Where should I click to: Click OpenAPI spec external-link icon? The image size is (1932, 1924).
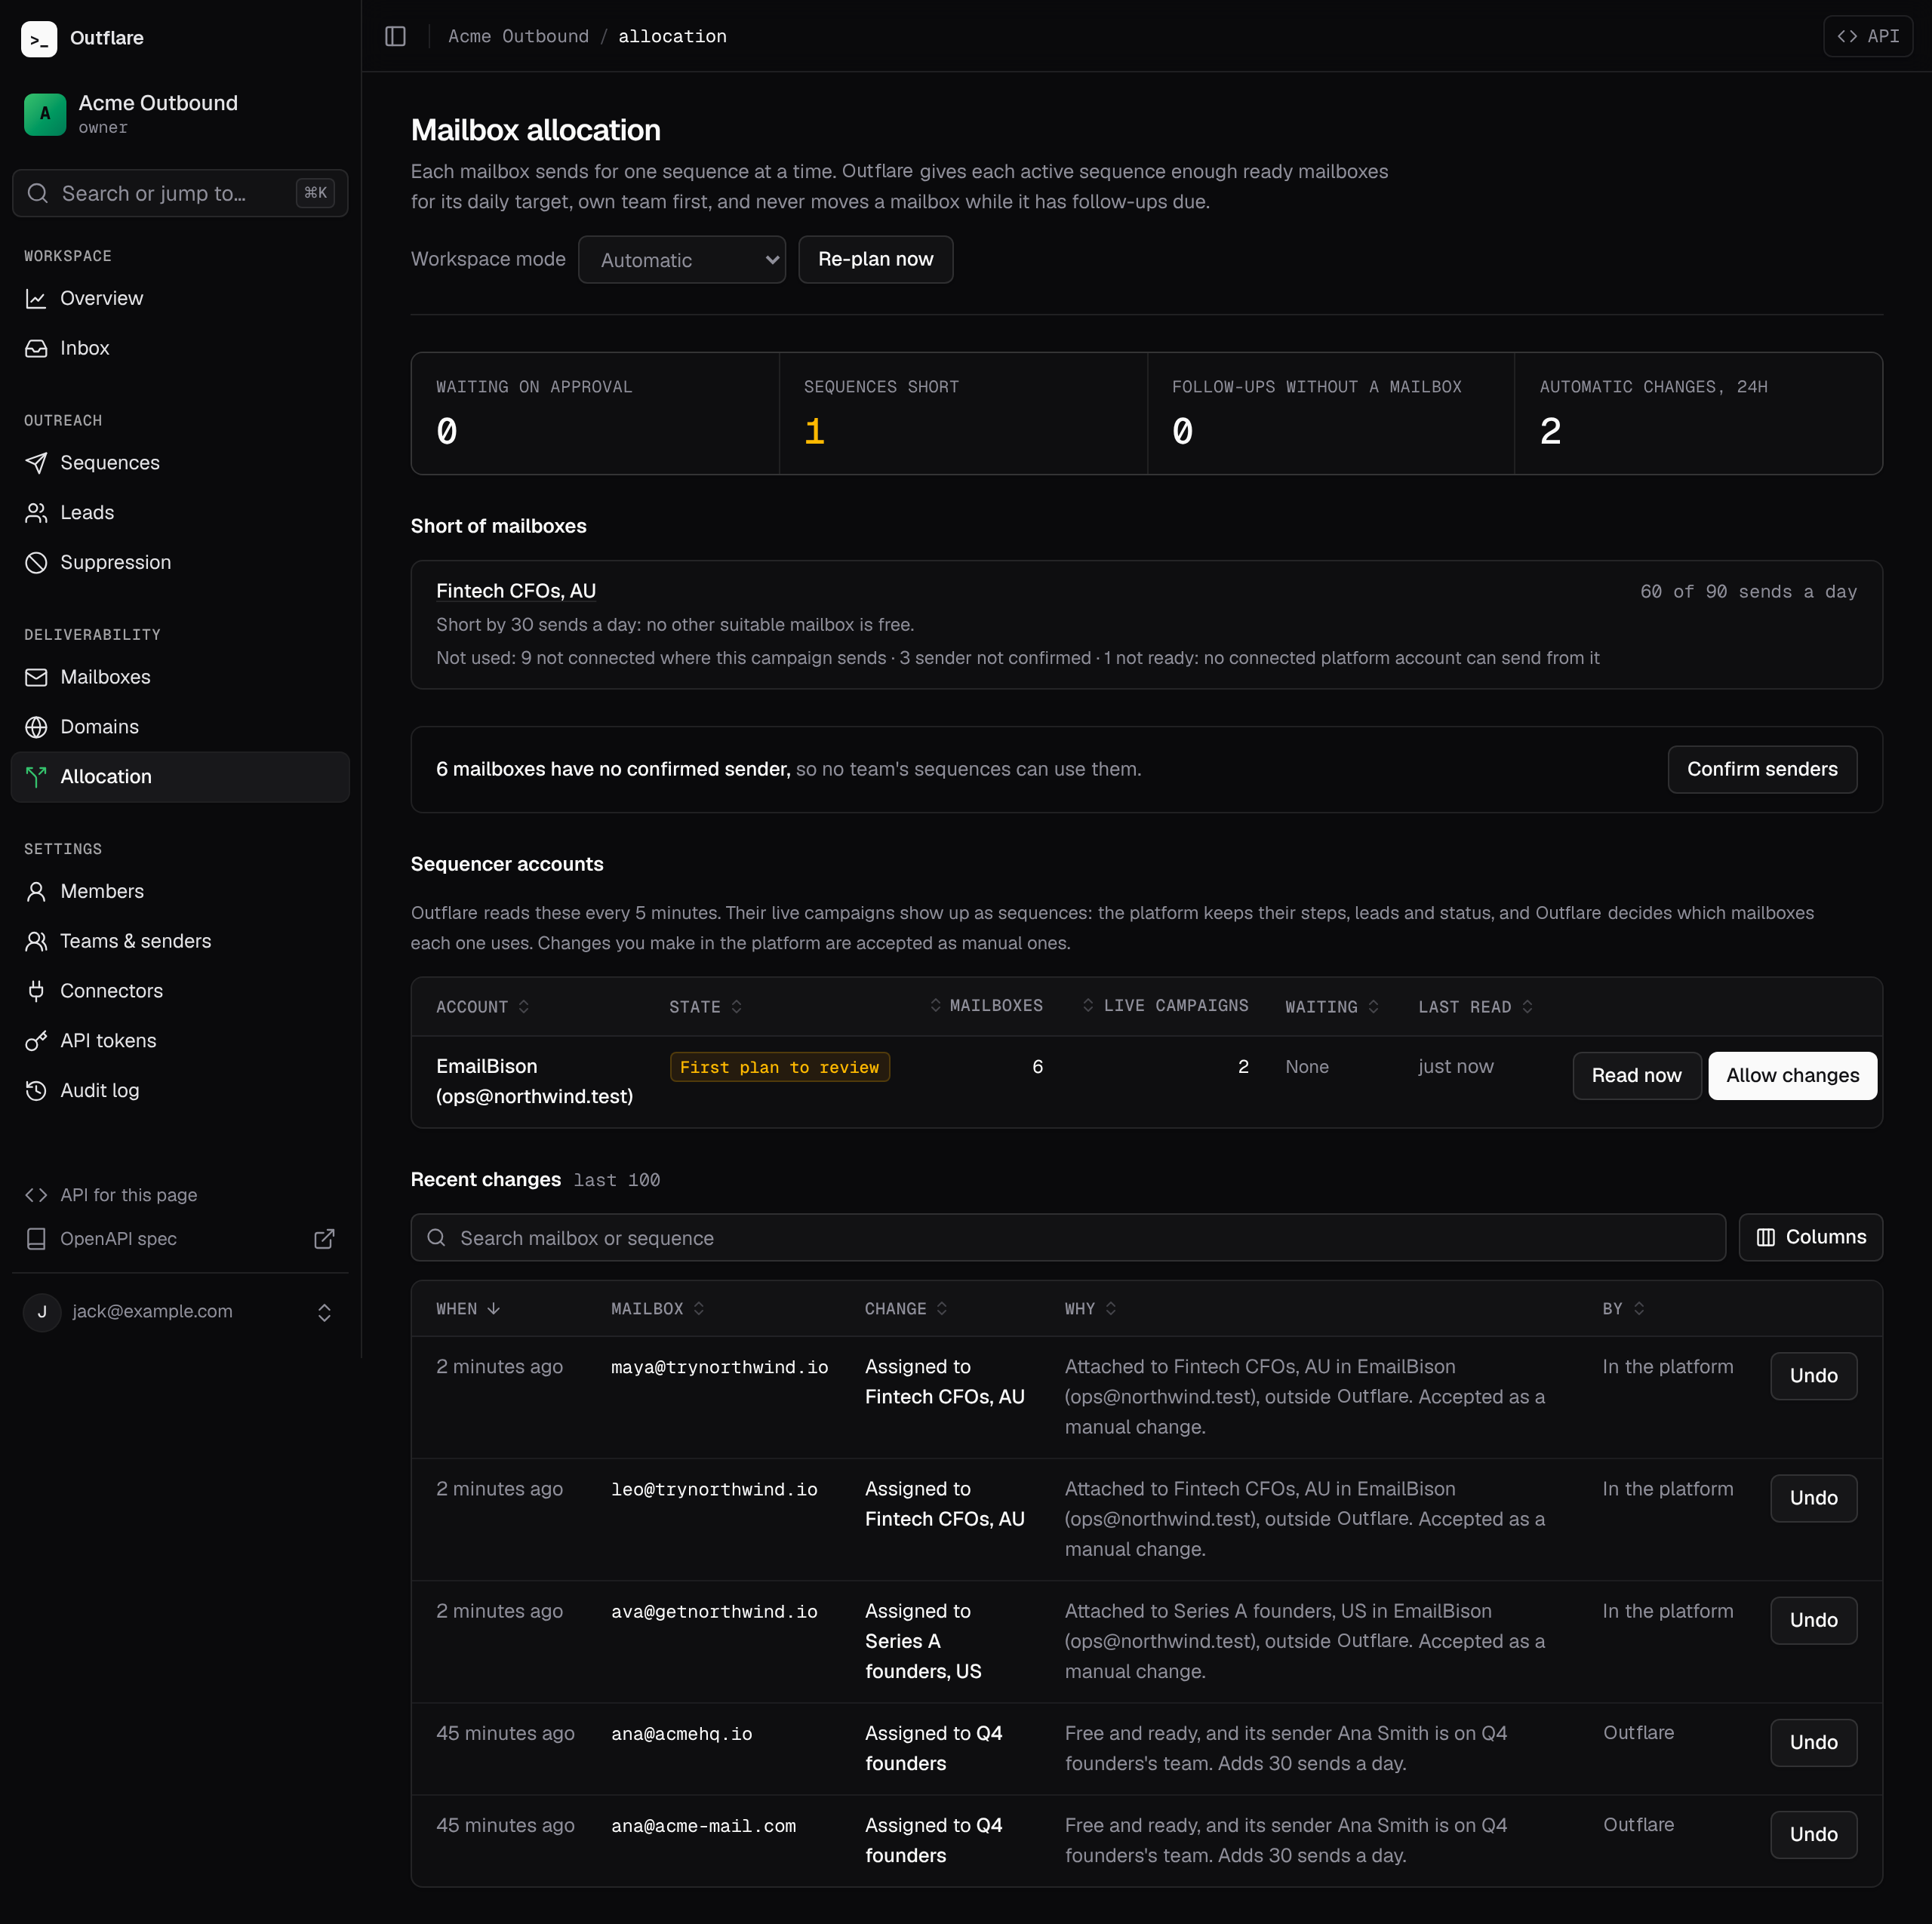(x=324, y=1239)
